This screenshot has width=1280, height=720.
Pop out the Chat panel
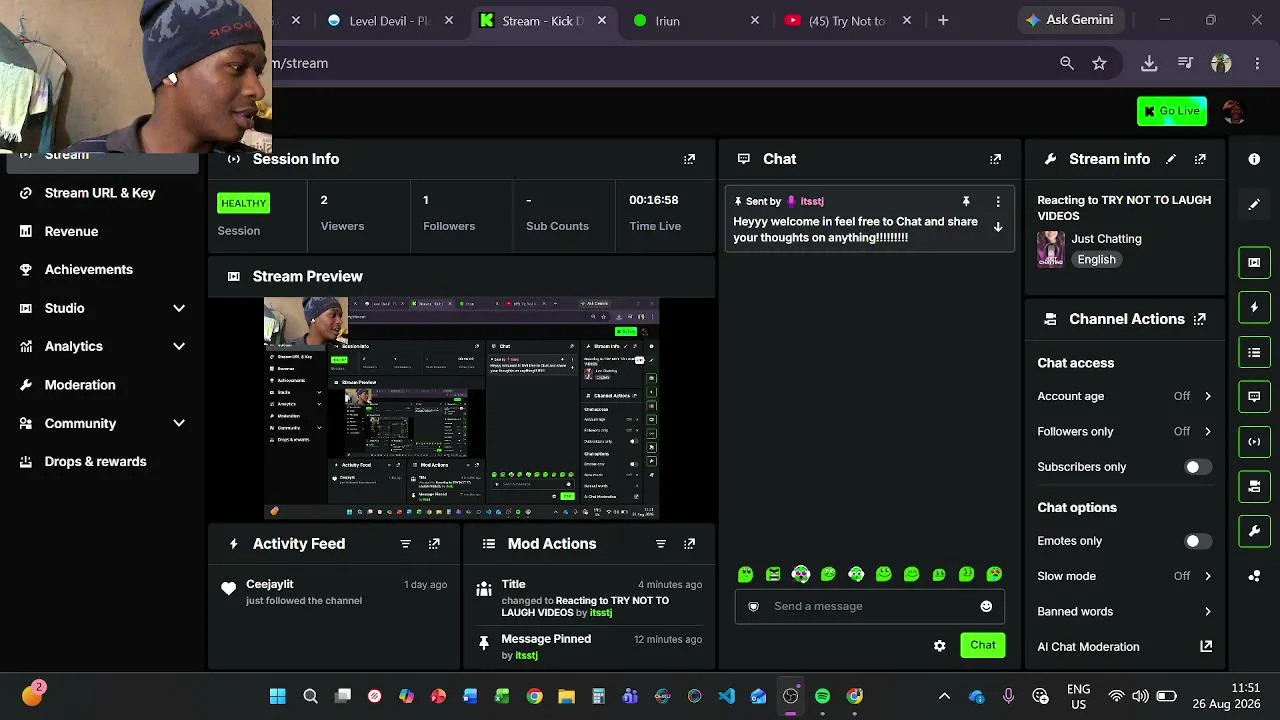coord(995,159)
